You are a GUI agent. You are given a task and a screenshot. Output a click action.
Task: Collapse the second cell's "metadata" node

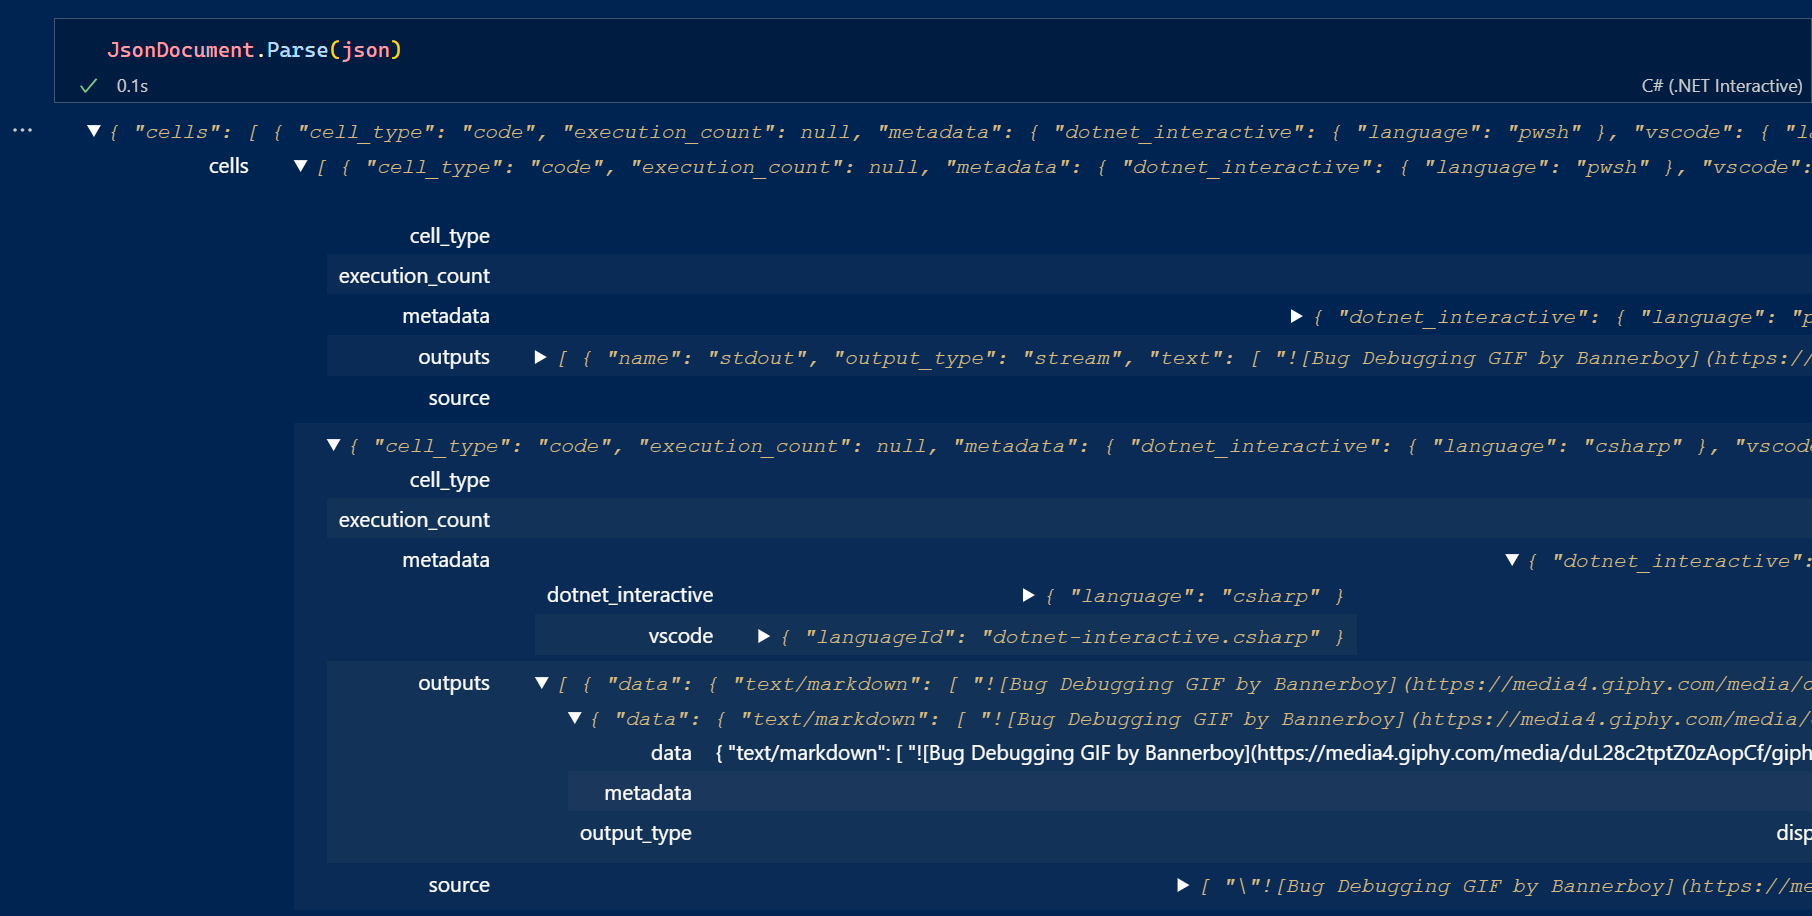click(x=1513, y=560)
